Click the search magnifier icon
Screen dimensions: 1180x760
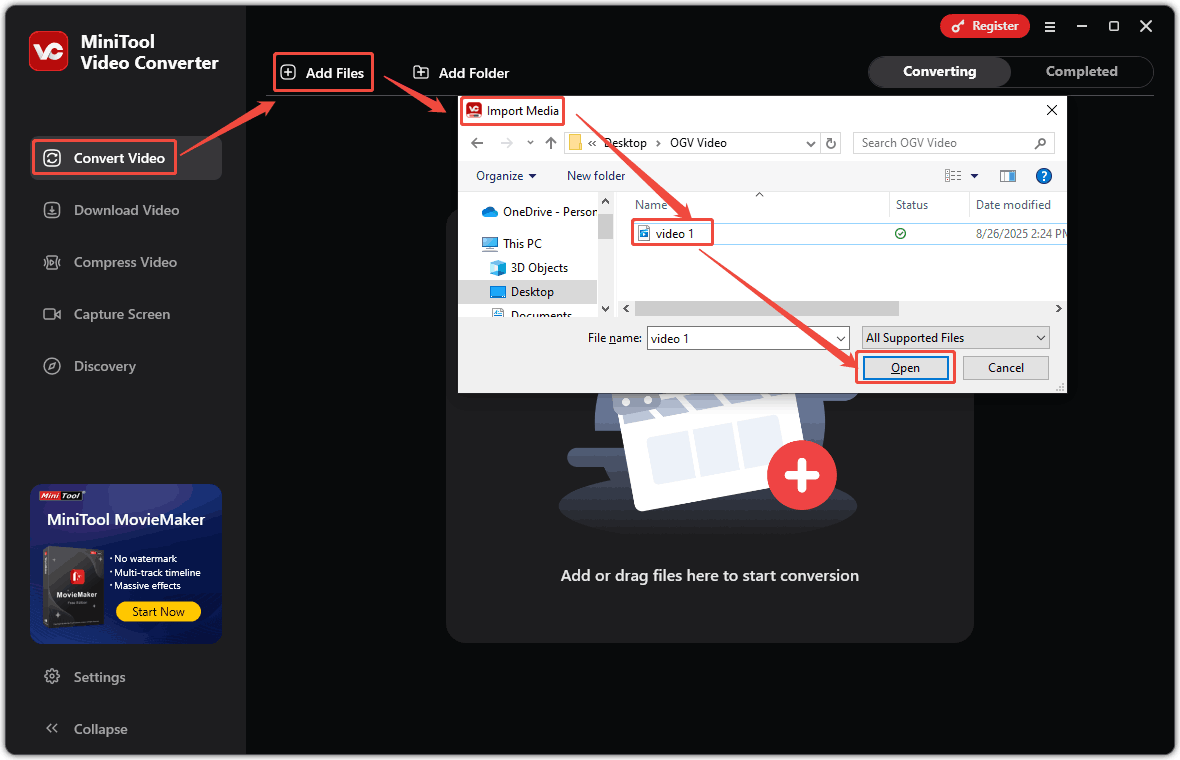coord(1040,143)
